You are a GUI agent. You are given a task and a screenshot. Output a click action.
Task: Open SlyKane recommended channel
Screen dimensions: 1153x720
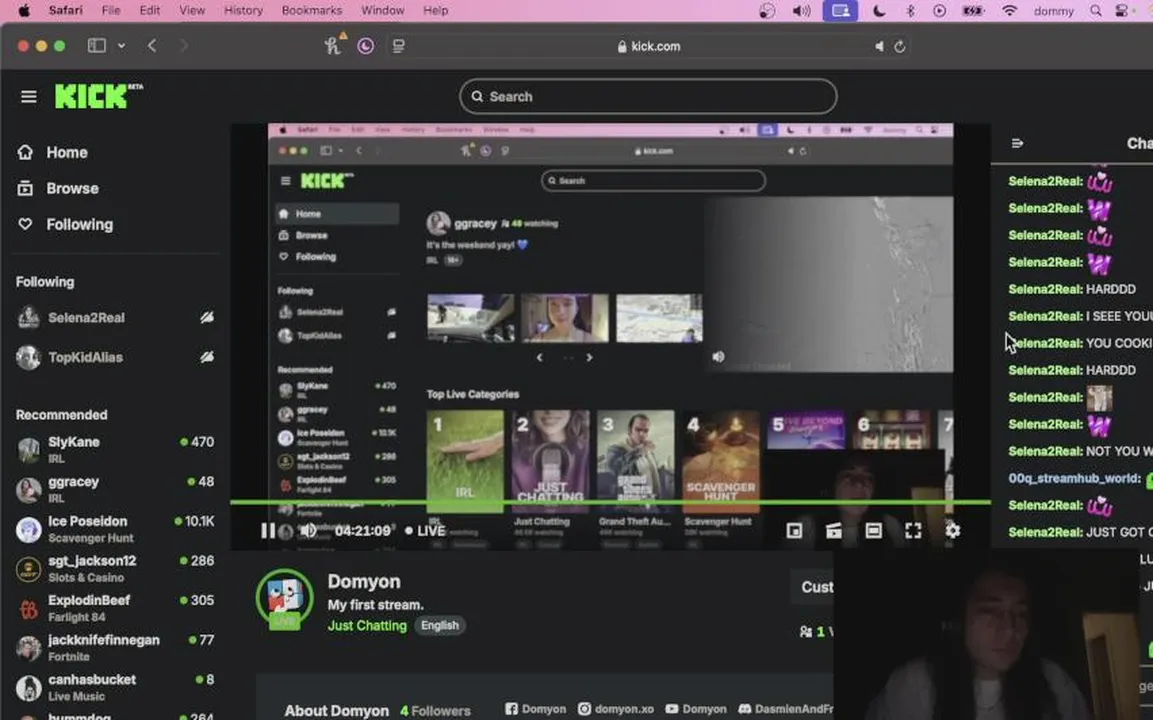[x=115, y=449]
